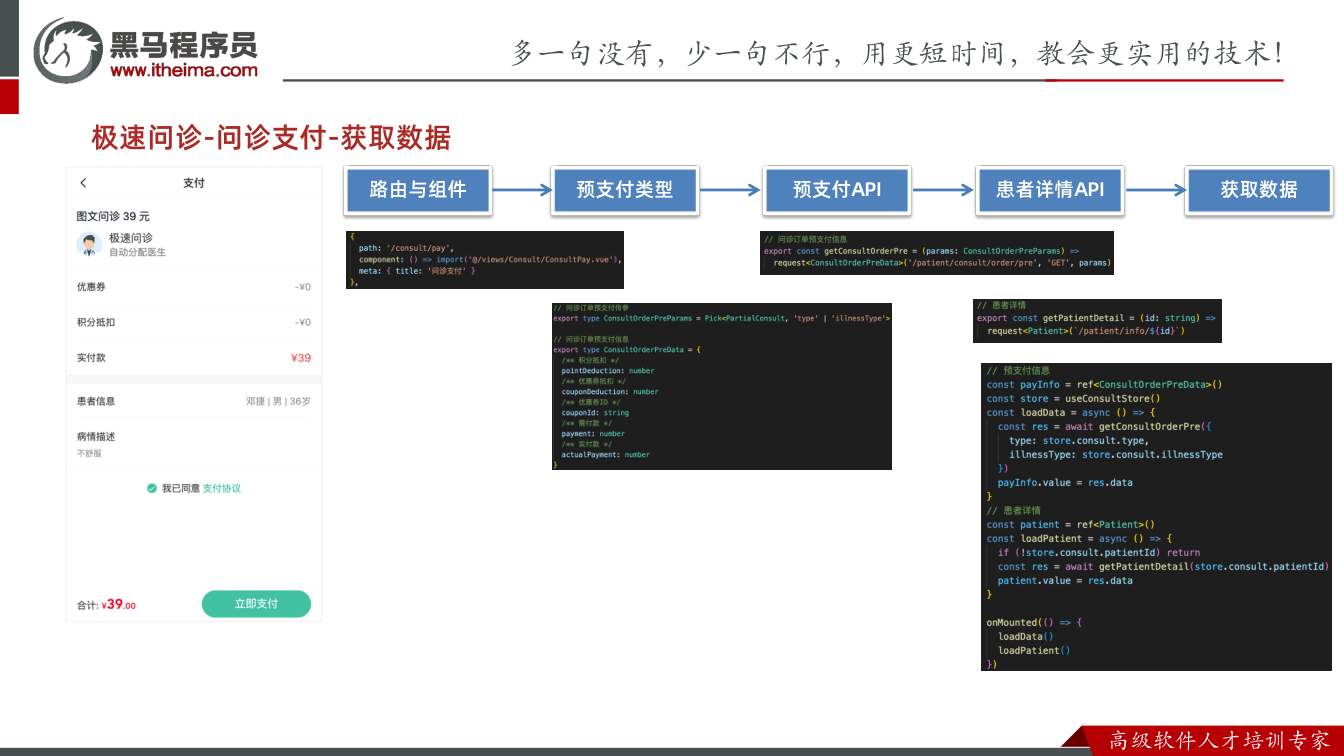Viewport: 1344px width, 756px height.
Task: Toggle the 我已同意 agreement checkbox
Action: (152, 489)
